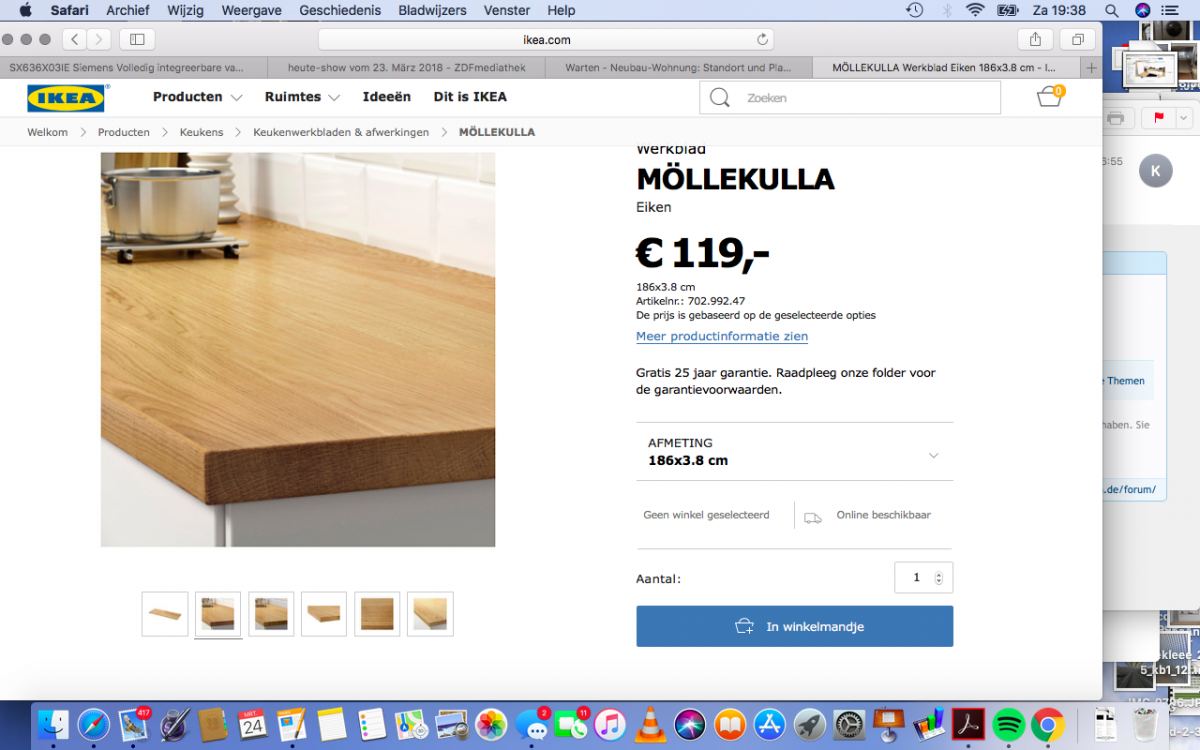Image resolution: width=1200 pixels, height=750 pixels.
Task: Click the Safari reload page icon
Action: pyautogui.click(x=763, y=39)
